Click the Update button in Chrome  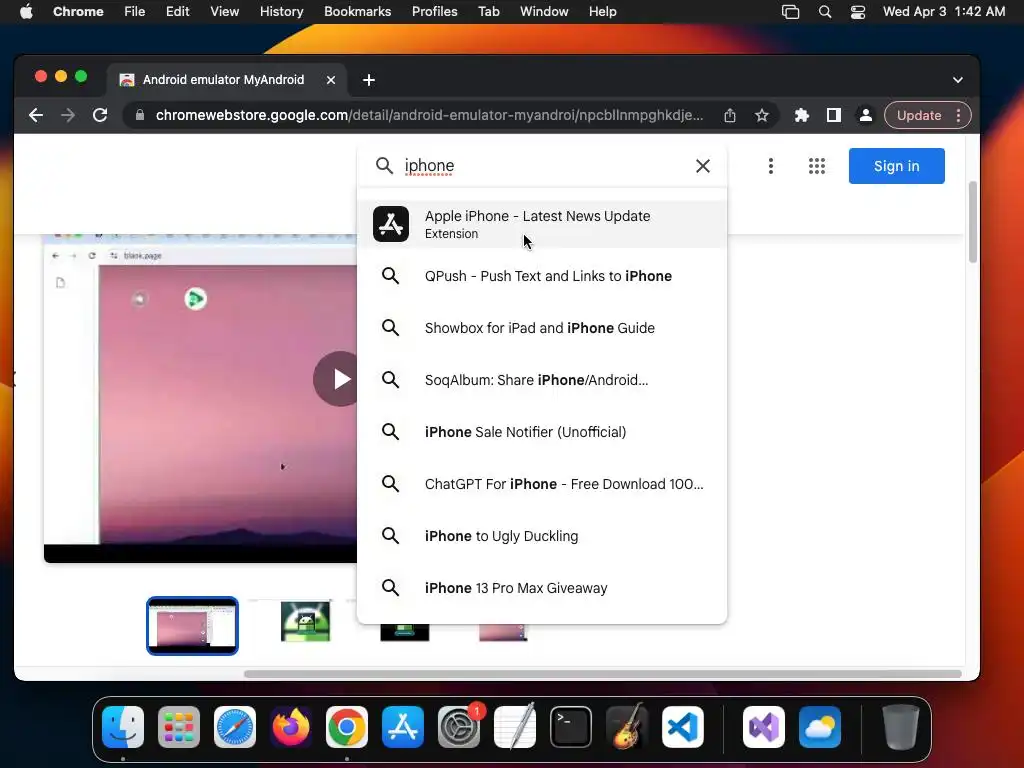919,116
